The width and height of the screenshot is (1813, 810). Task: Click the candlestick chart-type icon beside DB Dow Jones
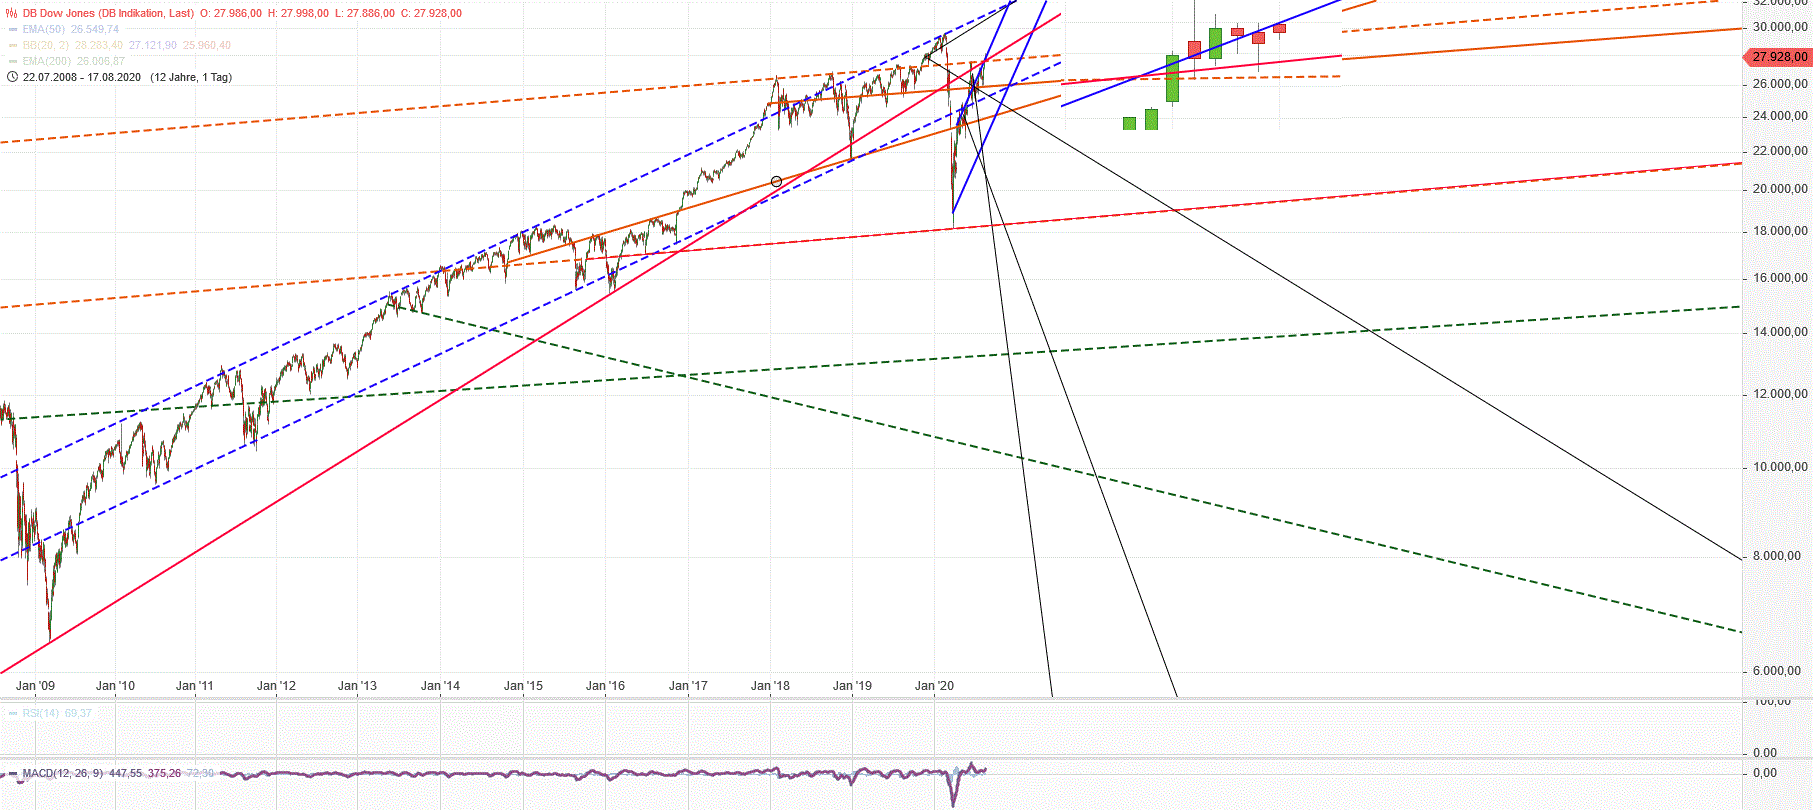coord(12,13)
